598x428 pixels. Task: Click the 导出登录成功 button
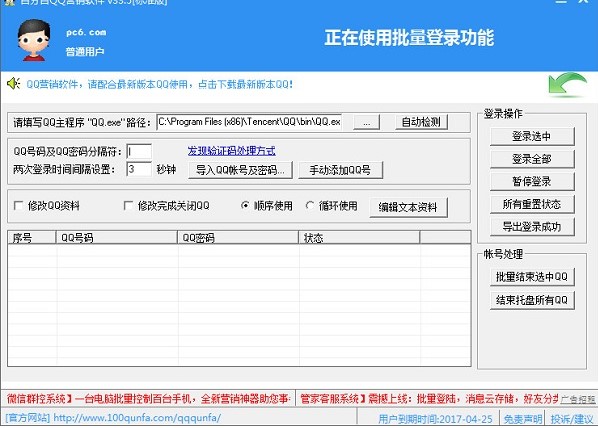click(532, 227)
